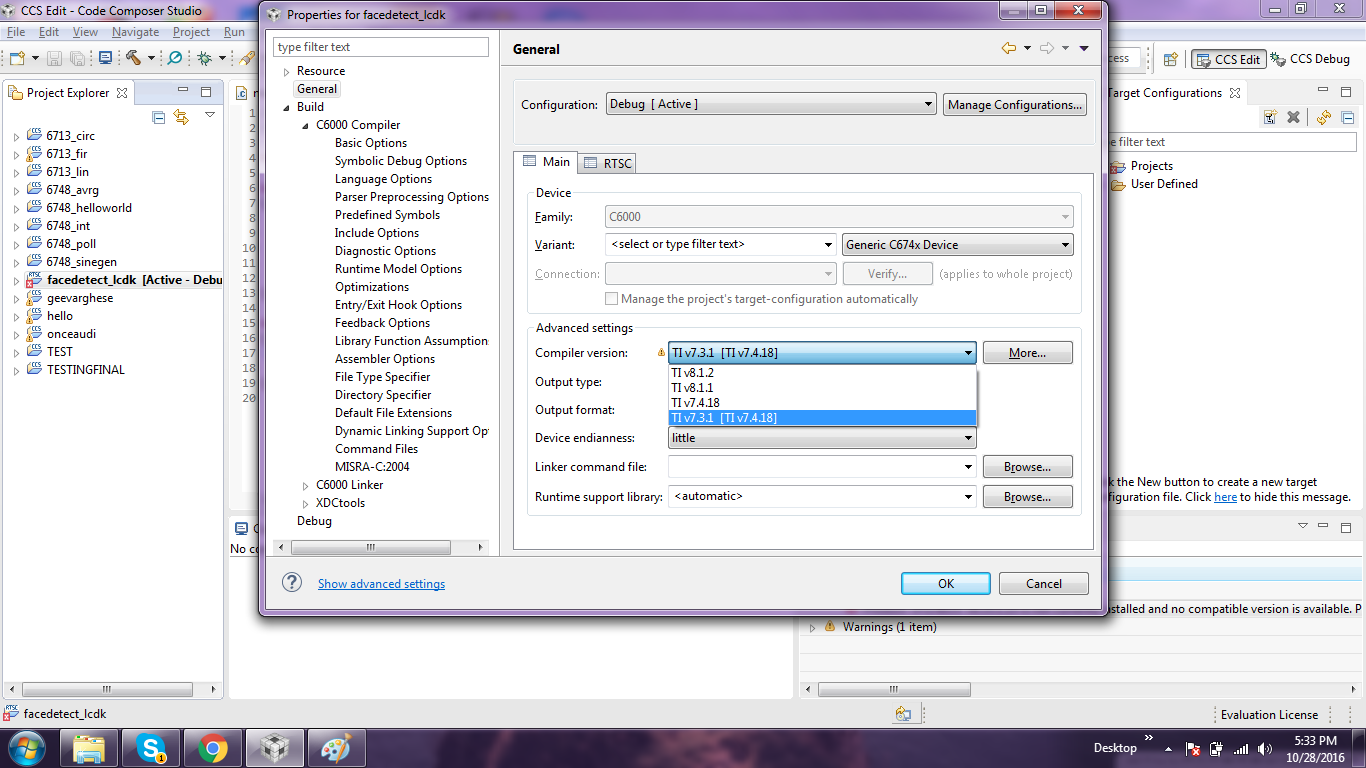Open the Device endianness dropdown
The height and width of the screenshot is (768, 1366).
[822, 438]
